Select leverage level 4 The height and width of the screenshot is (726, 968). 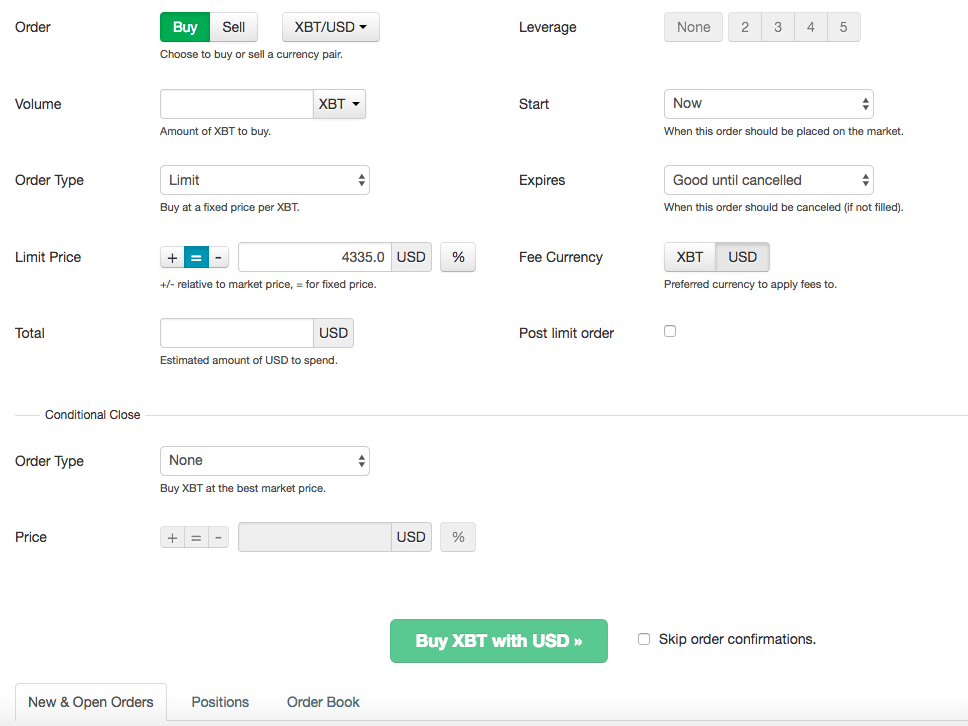pyautogui.click(x=811, y=28)
